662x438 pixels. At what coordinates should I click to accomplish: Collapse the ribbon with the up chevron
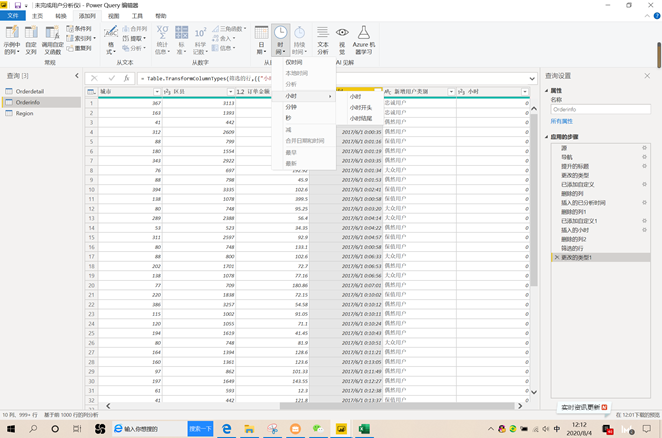pyautogui.click(x=647, y=16)
